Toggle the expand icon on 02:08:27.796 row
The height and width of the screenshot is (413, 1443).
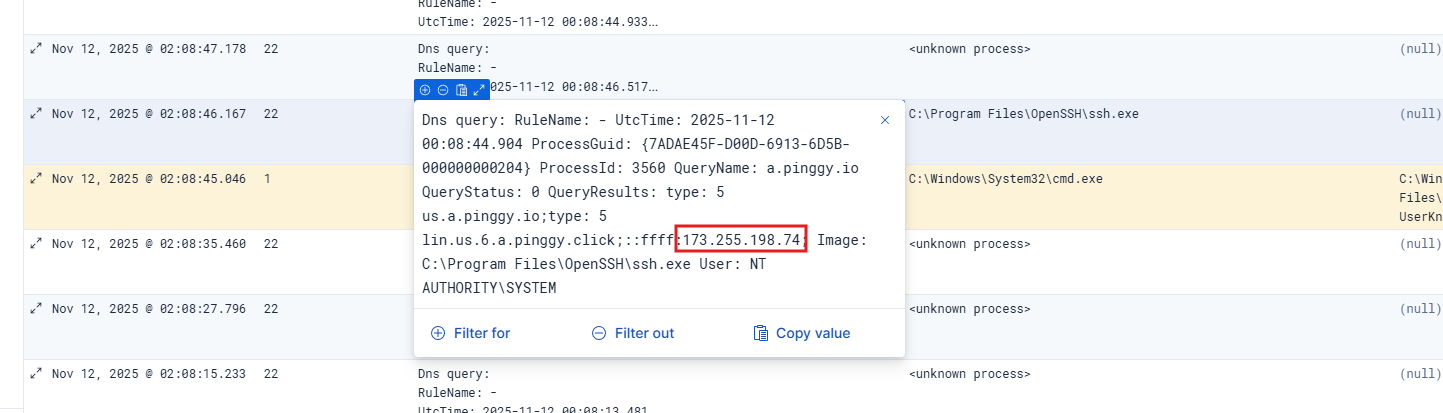coord(36,308)
